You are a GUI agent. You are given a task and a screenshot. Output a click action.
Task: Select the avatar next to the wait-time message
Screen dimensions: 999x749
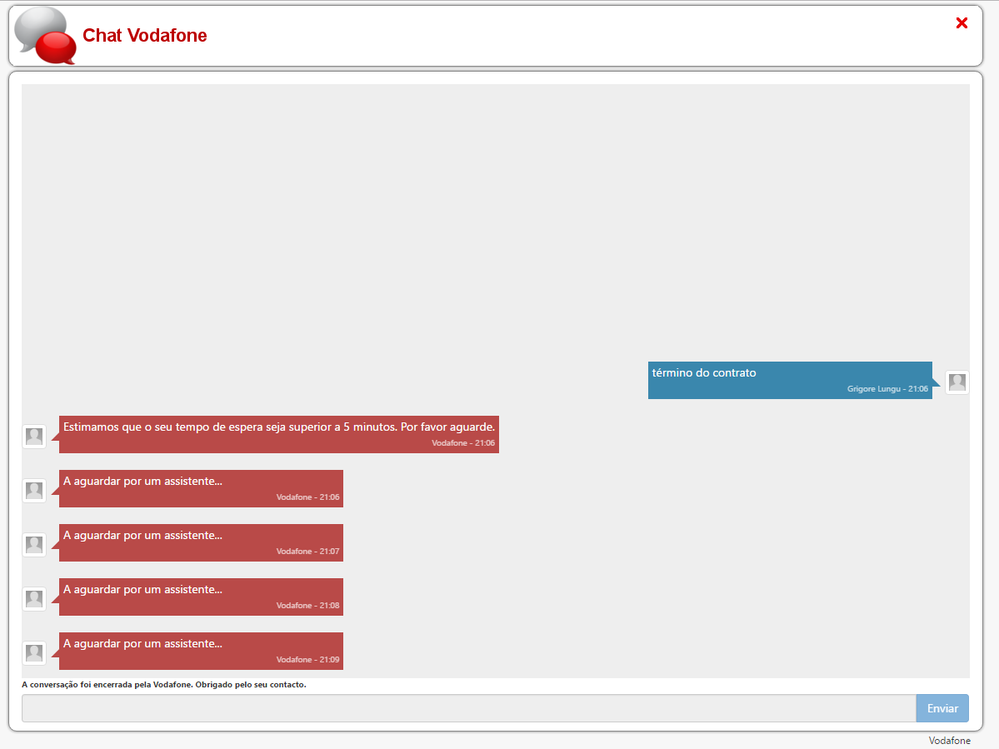coord(34,436)
